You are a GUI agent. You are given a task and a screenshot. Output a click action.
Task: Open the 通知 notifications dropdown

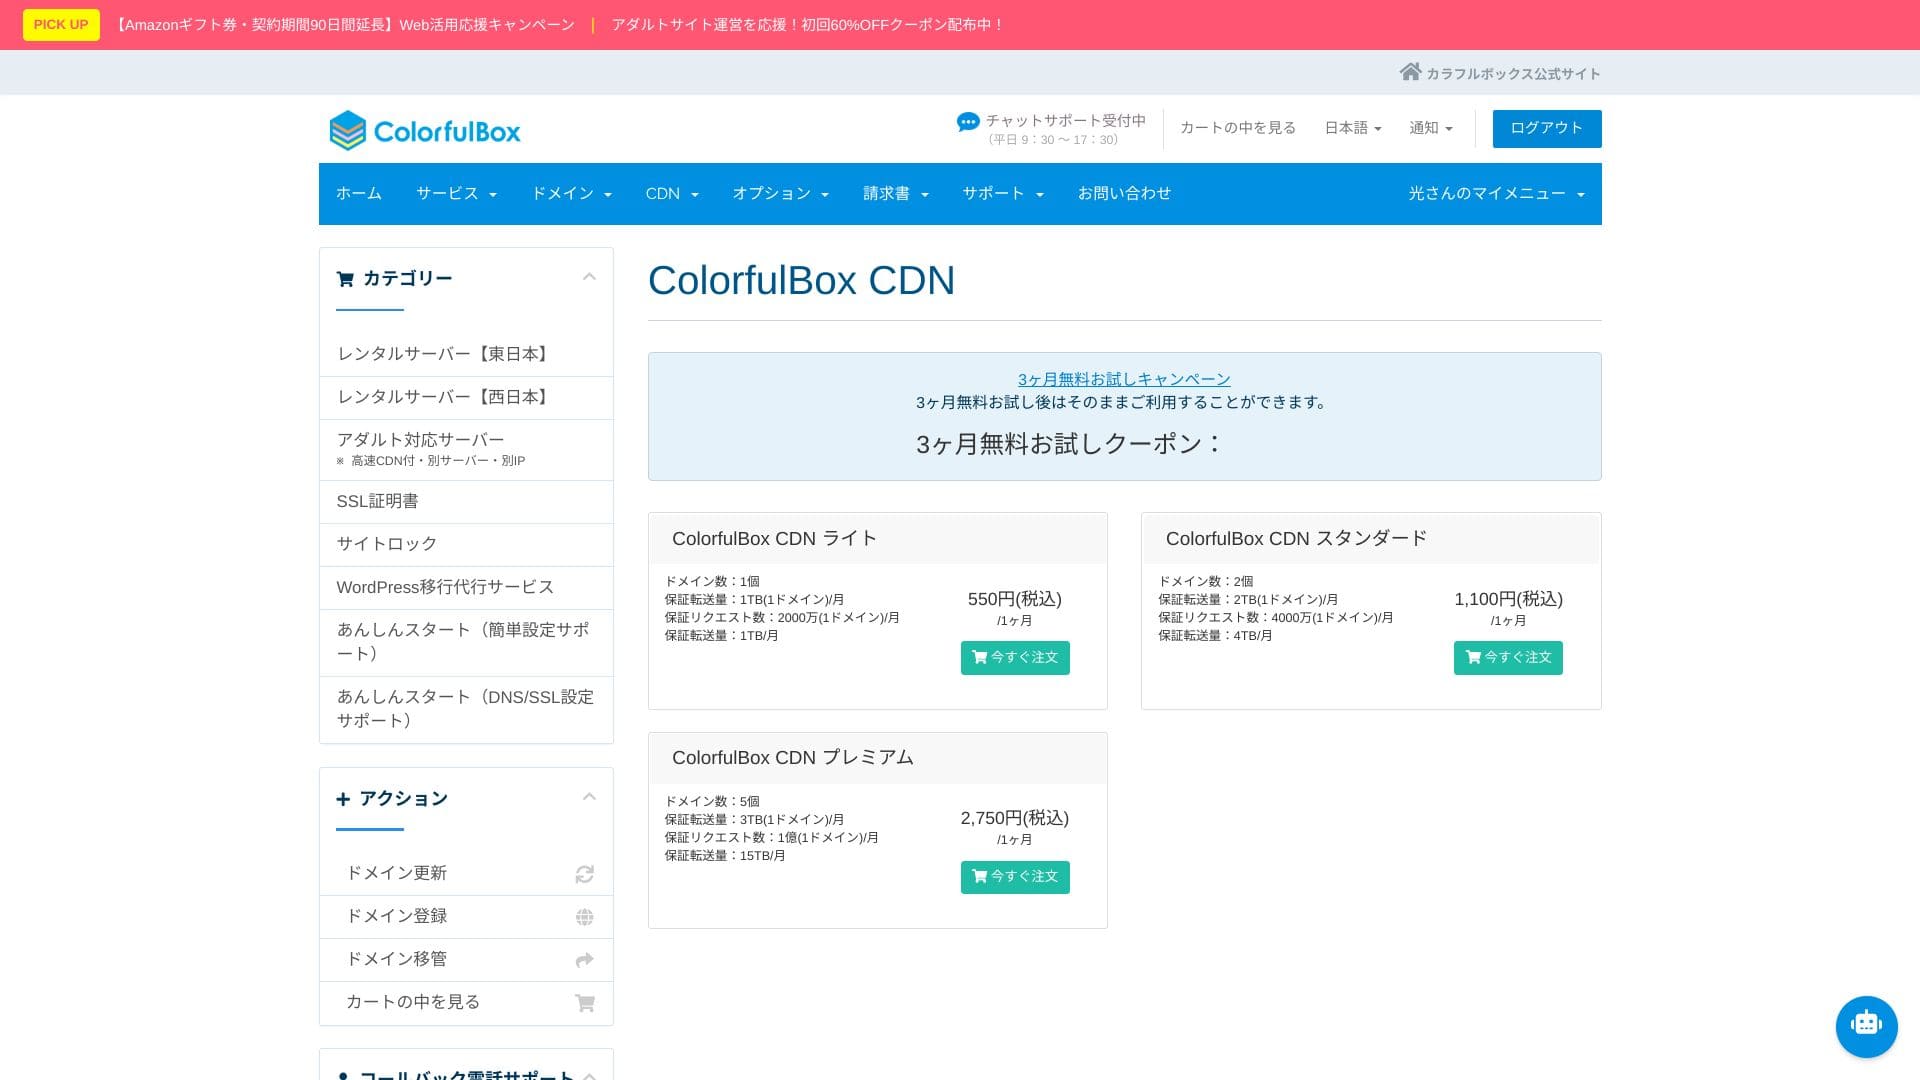coord(1430,128)
